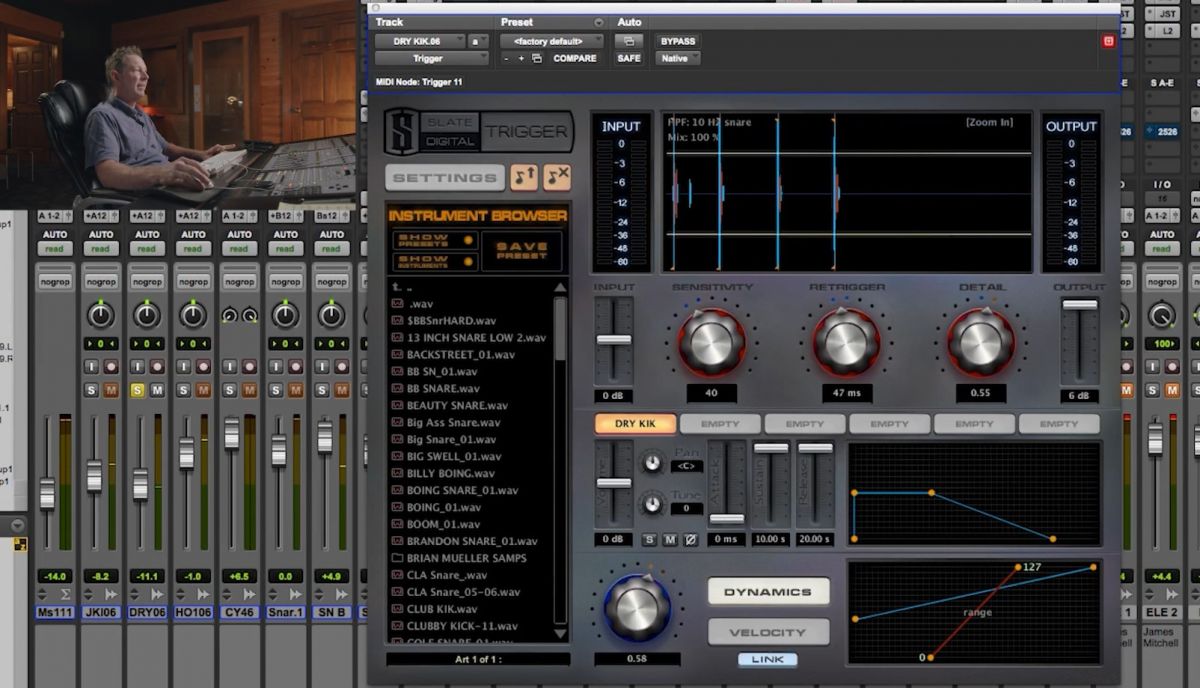The image size is (1200, 688).
Task: Mute the DRY KIK sample via its M icon
Action: tap(668, 538)
